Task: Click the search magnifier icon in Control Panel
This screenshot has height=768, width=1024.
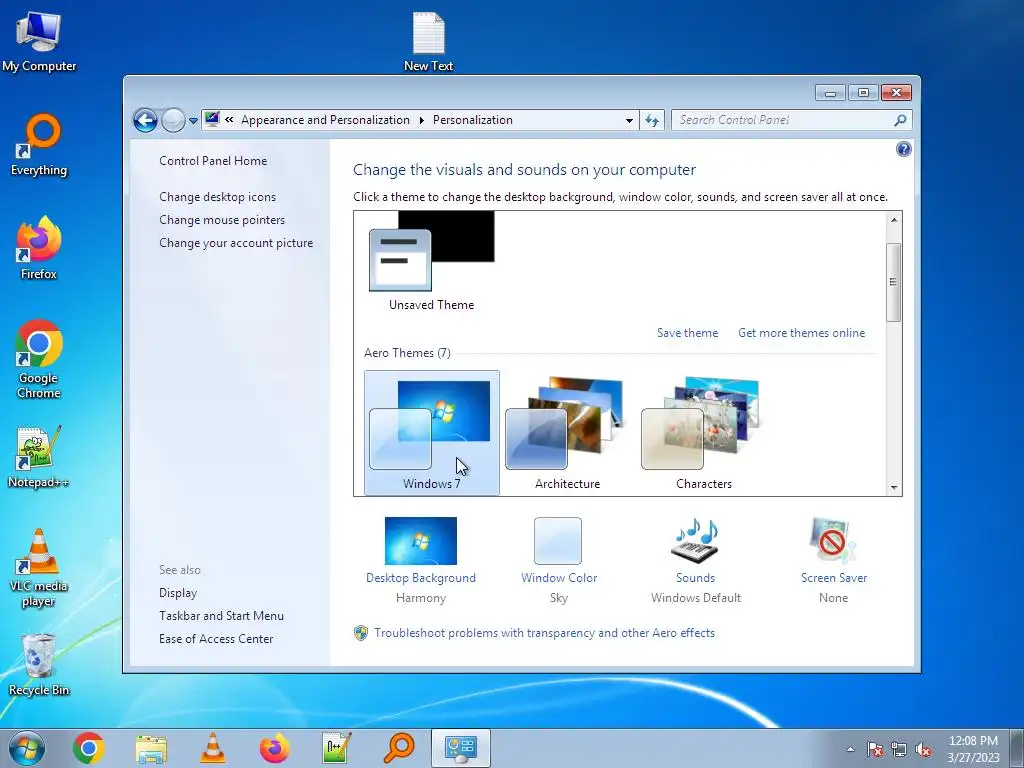Action: tap(901, 120)
